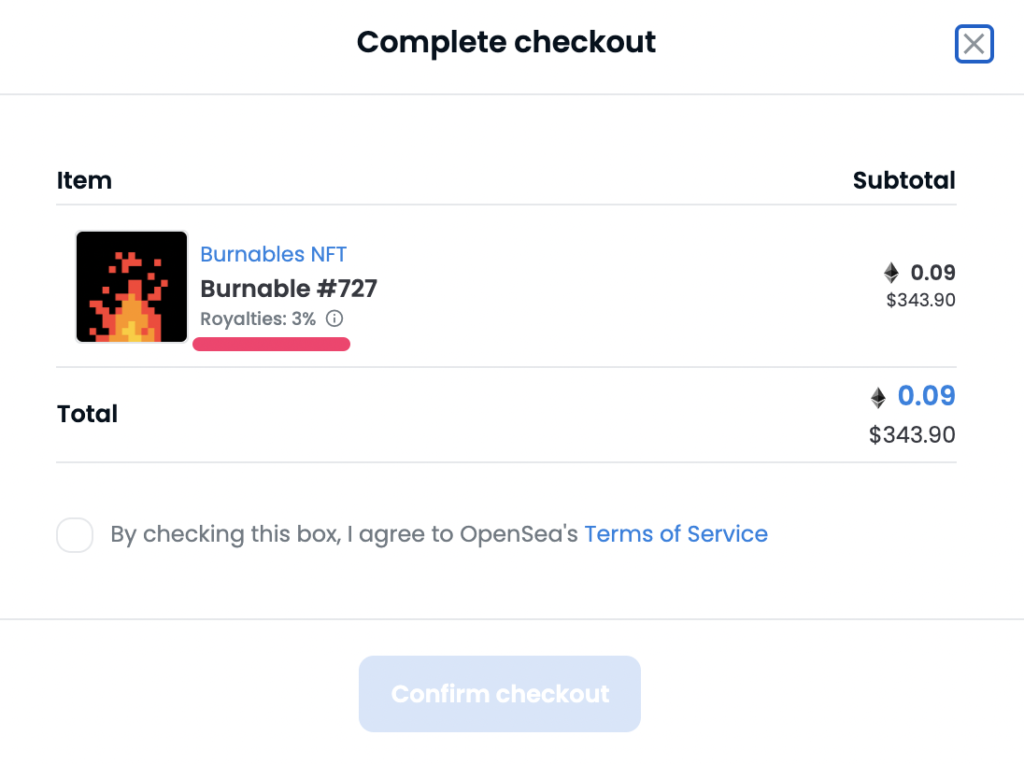
Task: Close the Complete checkout dialog
Action: coord(974,44)
